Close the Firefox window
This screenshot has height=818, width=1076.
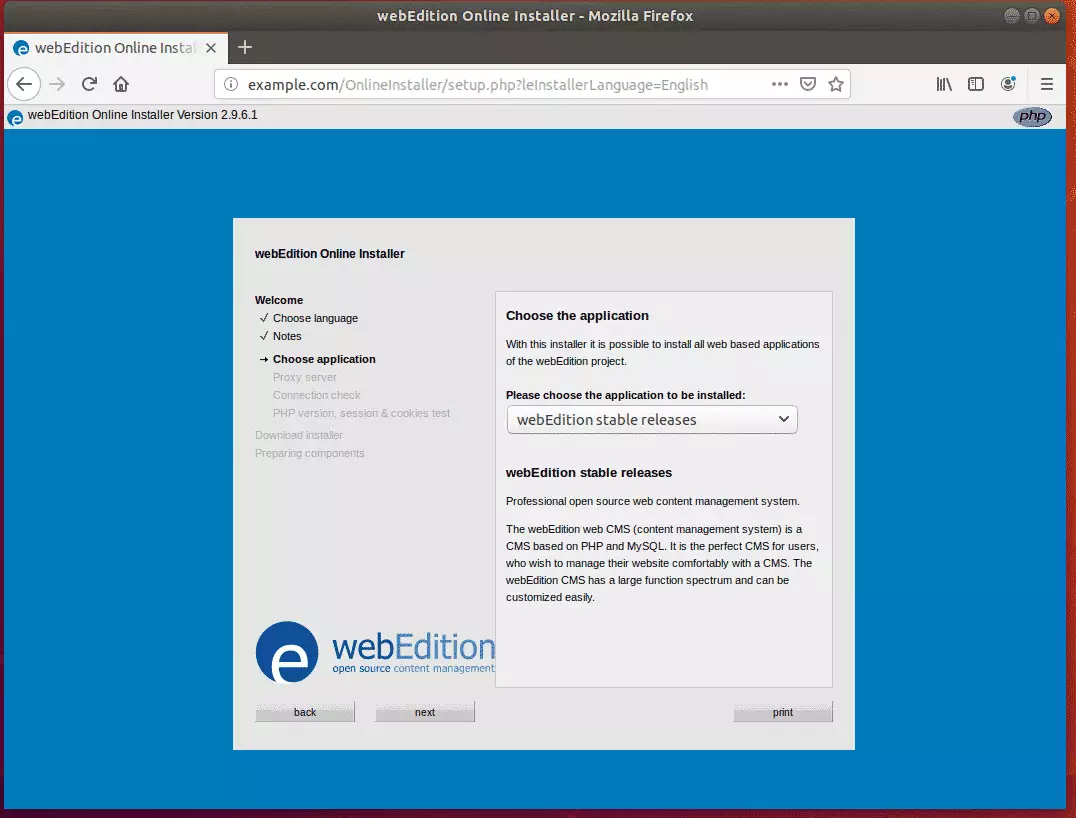pos(1052,16)
